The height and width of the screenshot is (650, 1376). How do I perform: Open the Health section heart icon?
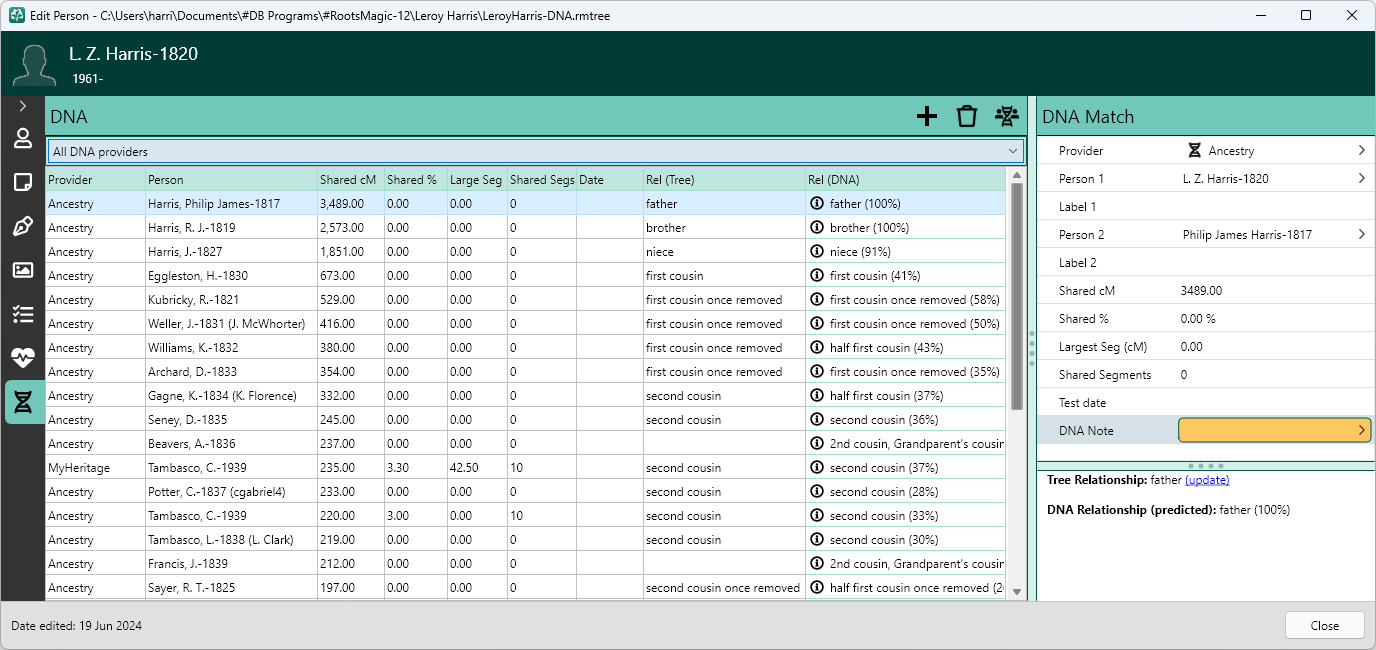coord(23,357)
